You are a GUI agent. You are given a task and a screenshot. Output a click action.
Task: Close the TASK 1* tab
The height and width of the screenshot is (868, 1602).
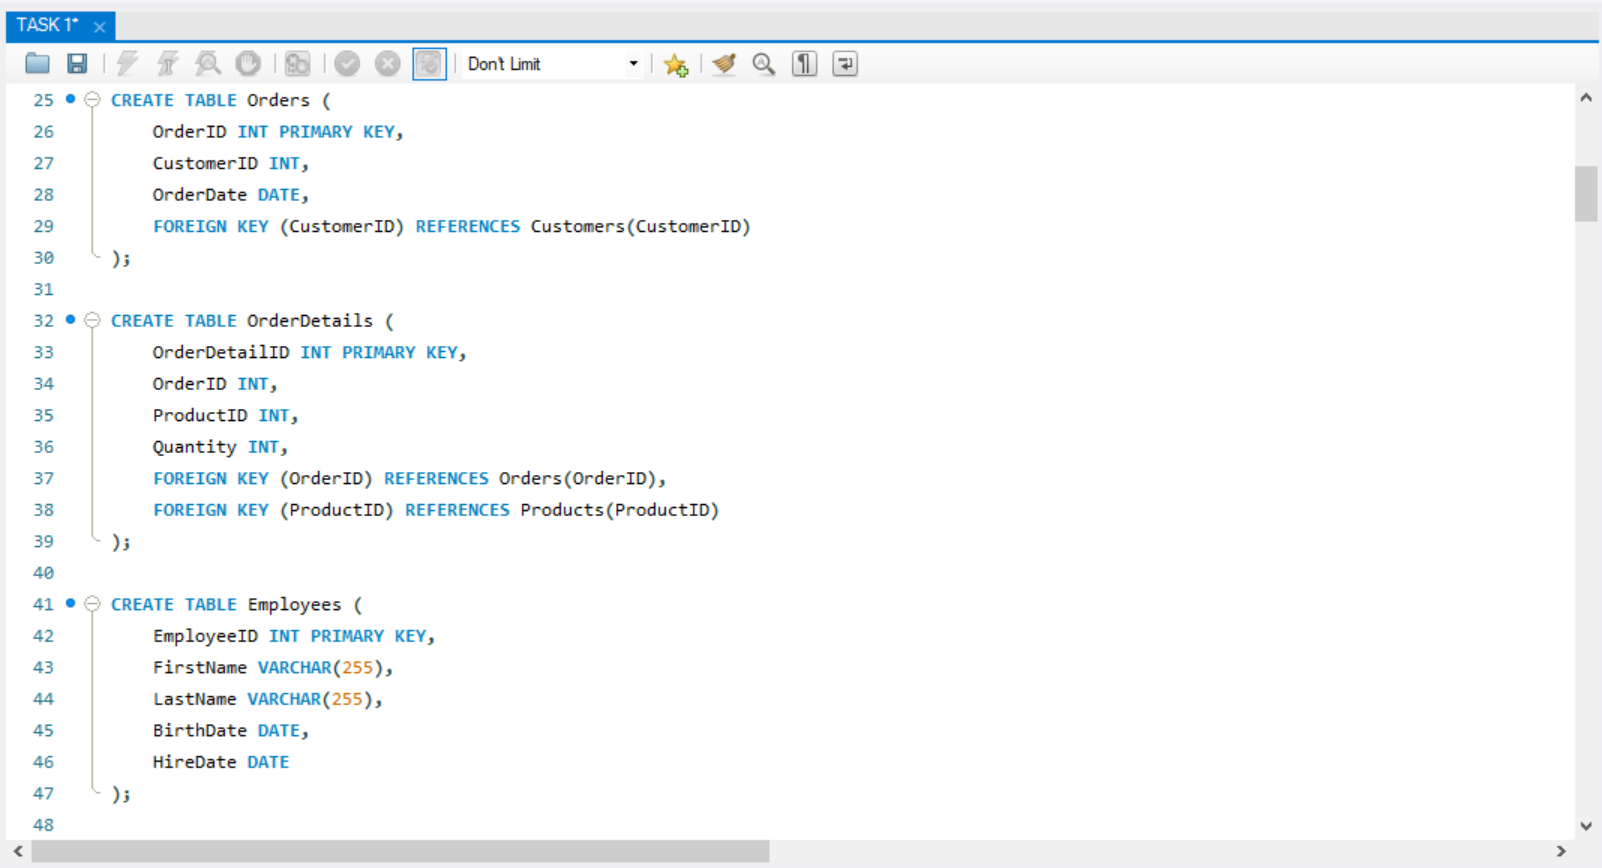coord(99,27)
